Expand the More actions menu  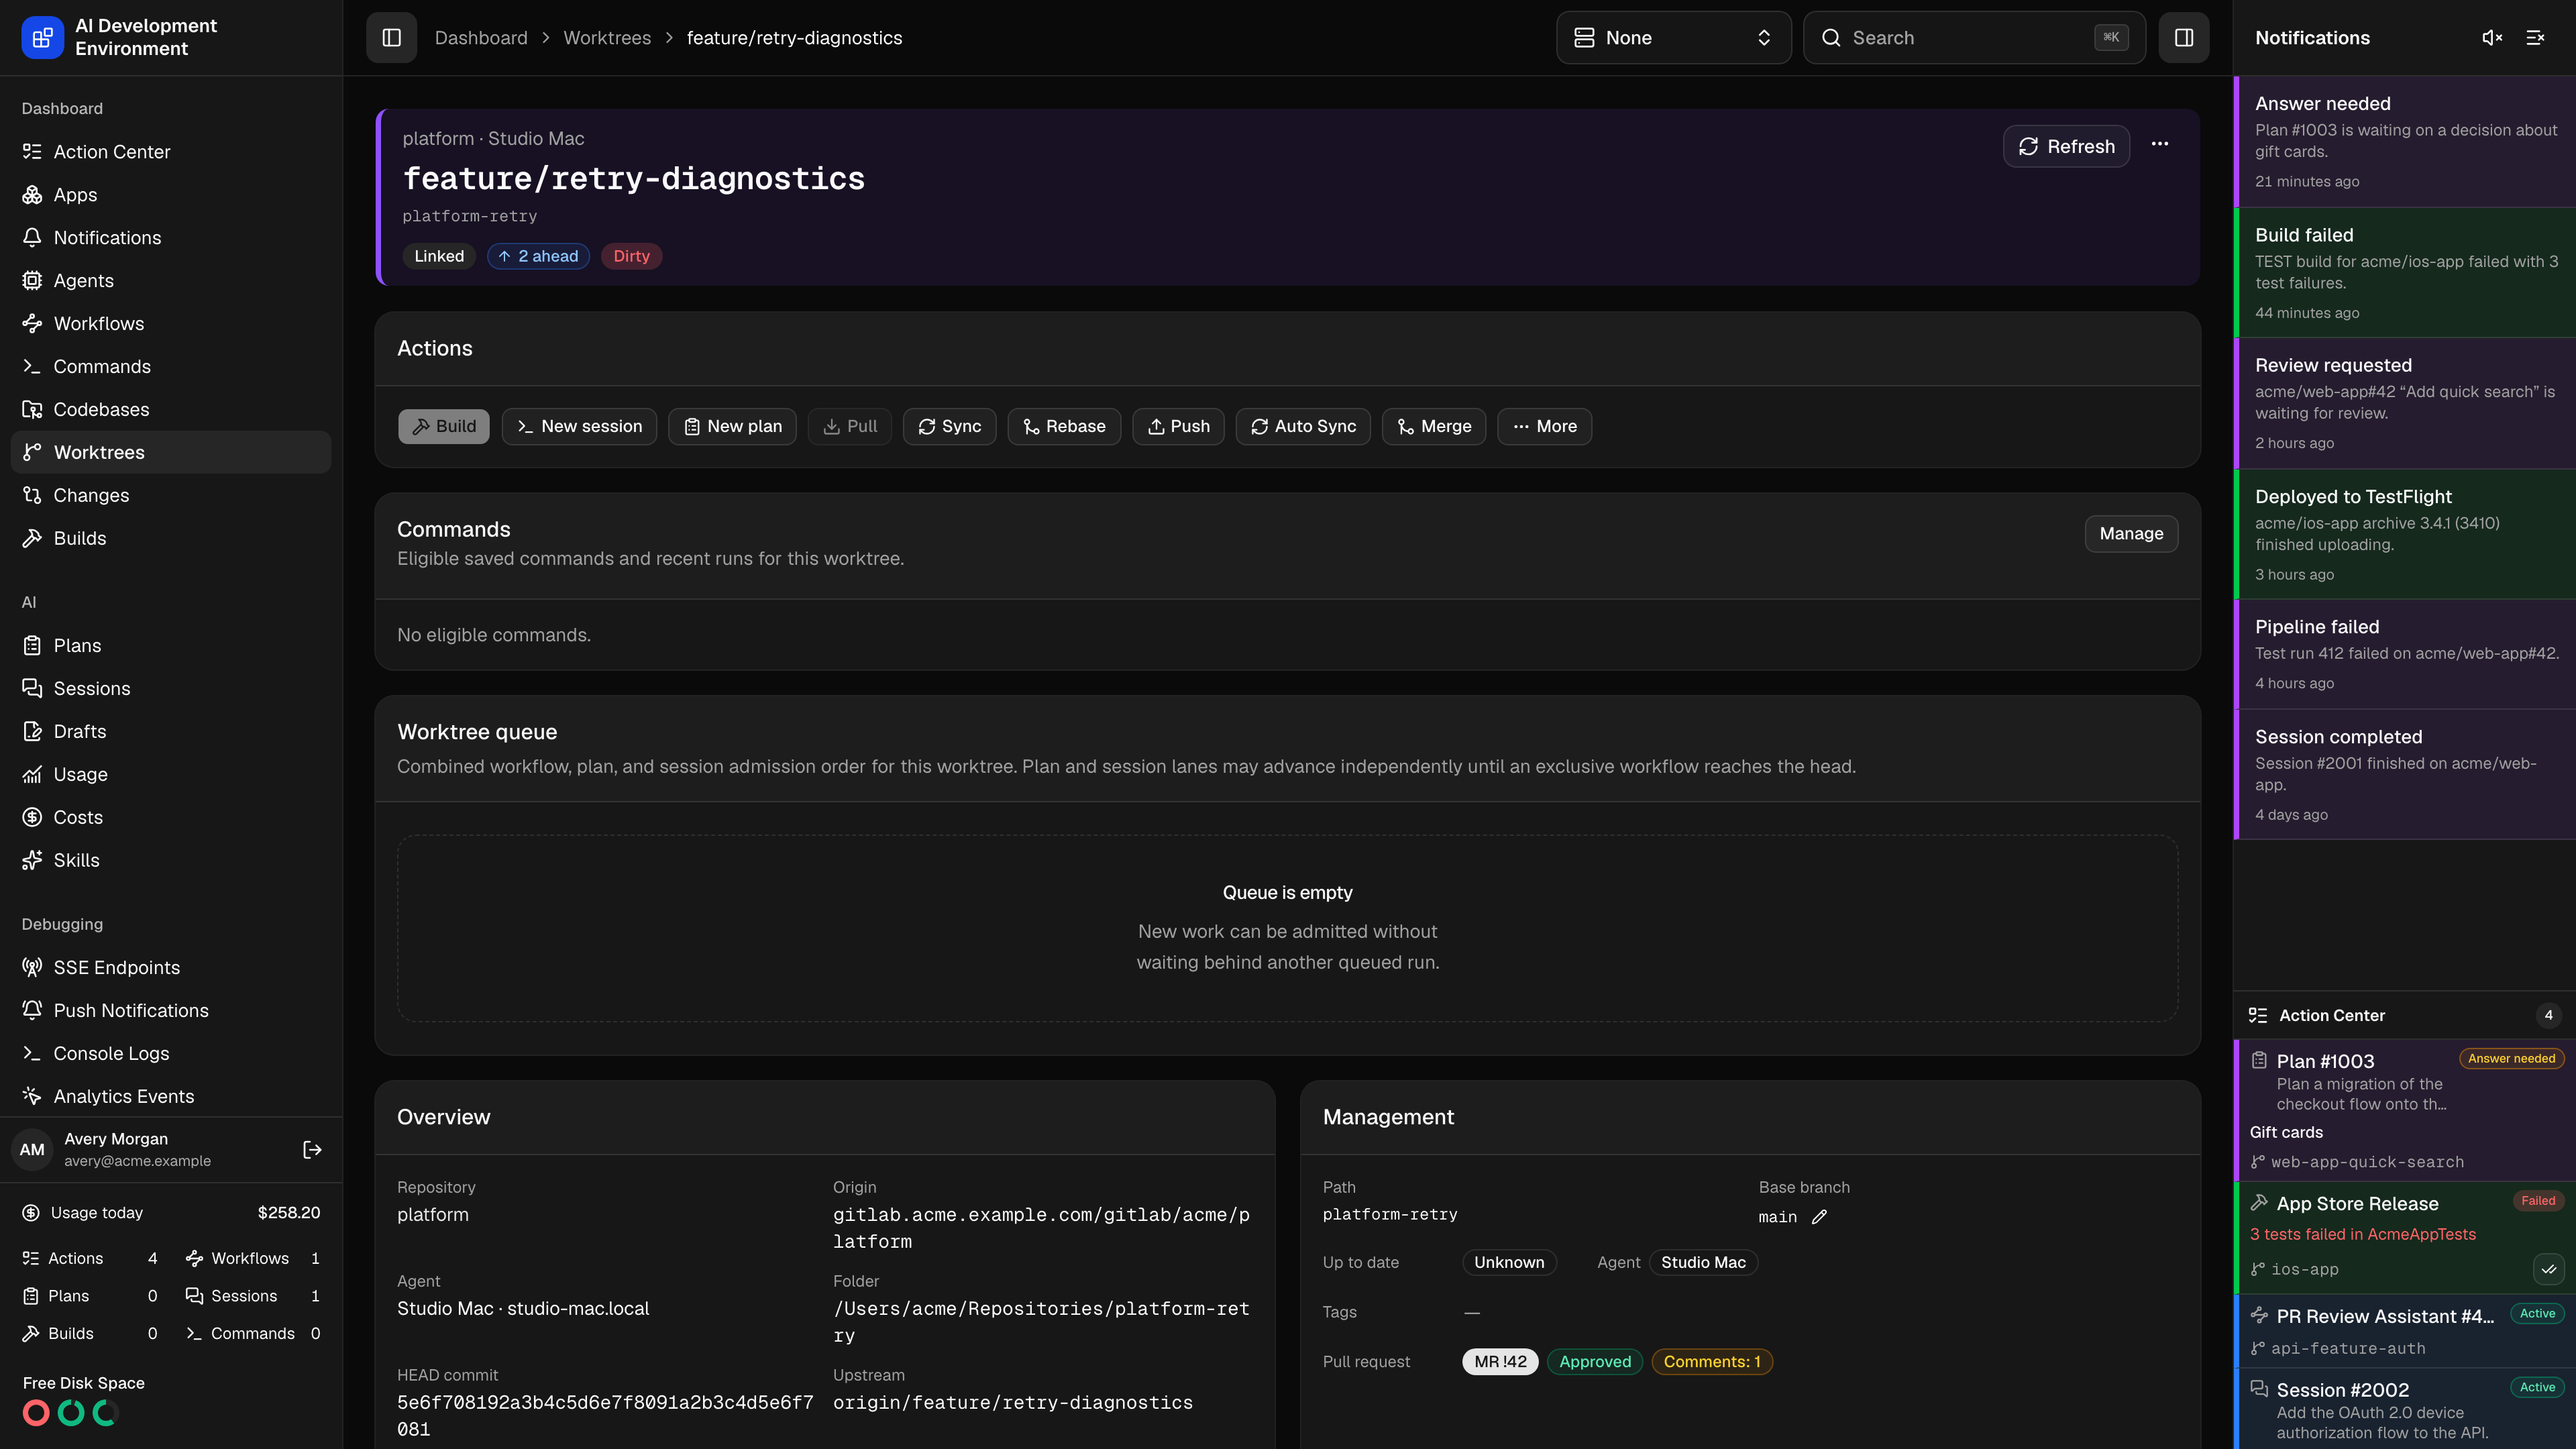click(x=1544, y=426)
